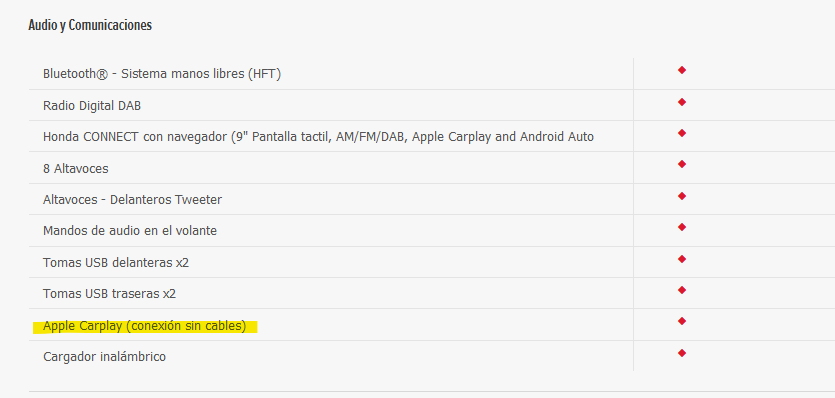The height and width of the screenshot is (398, 835).
Task: Select Mandos de audio en el volante
Action: tap(130, 231)
